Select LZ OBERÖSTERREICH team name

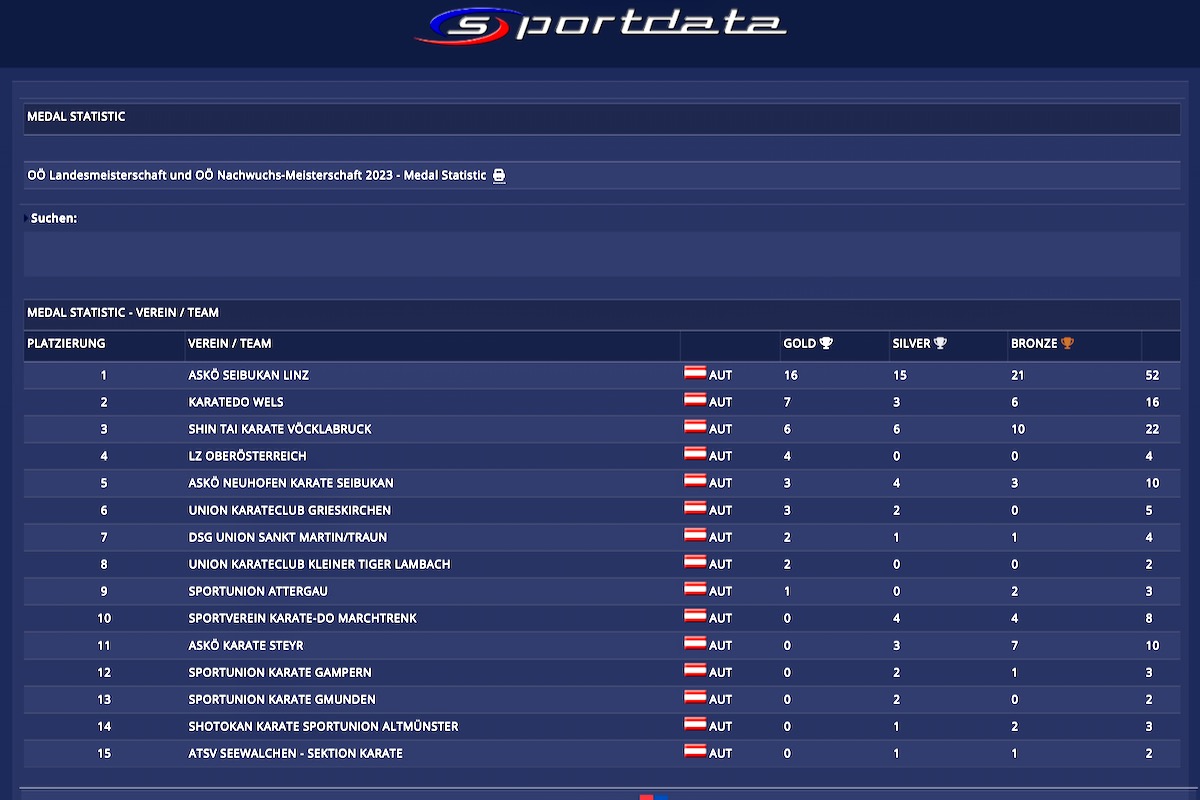247,457
